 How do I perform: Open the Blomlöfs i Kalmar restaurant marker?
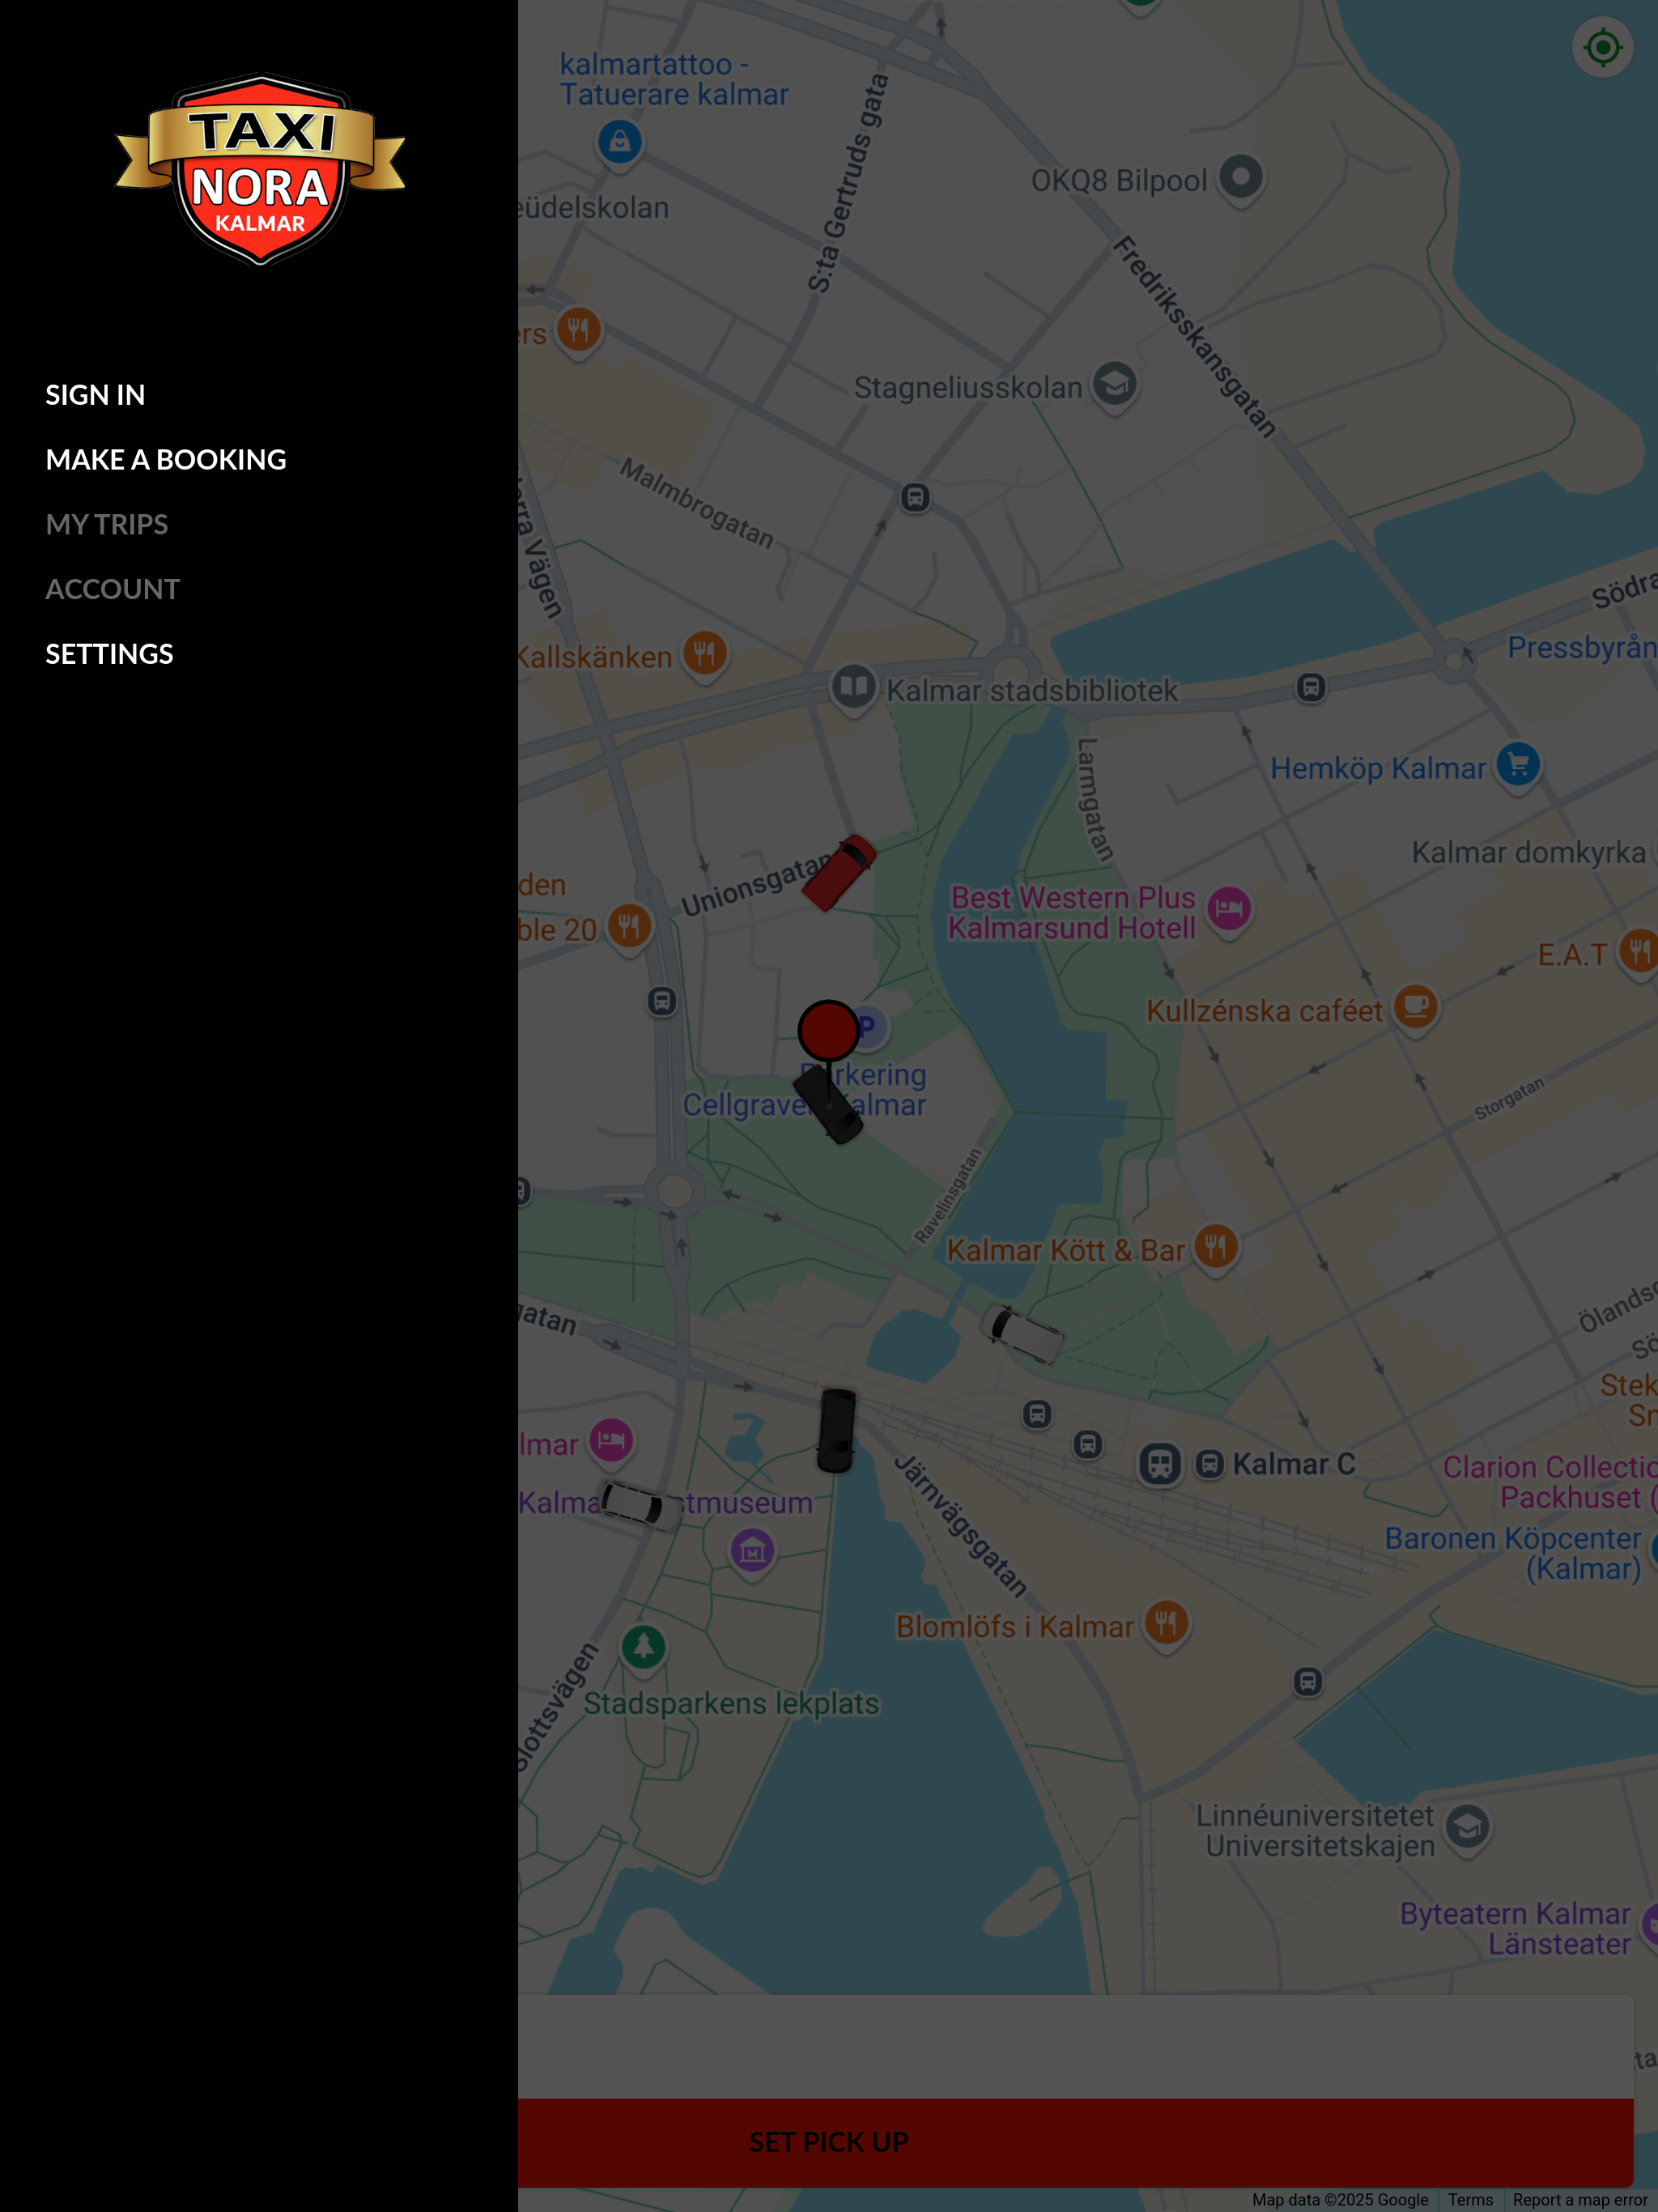coord(1166,1622)
